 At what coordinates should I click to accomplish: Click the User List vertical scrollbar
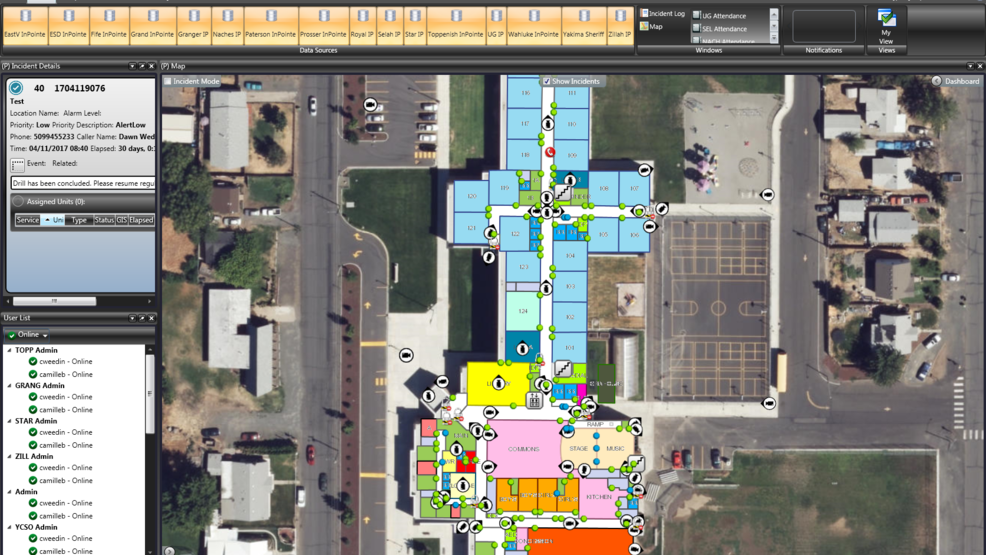click(150, 394)
